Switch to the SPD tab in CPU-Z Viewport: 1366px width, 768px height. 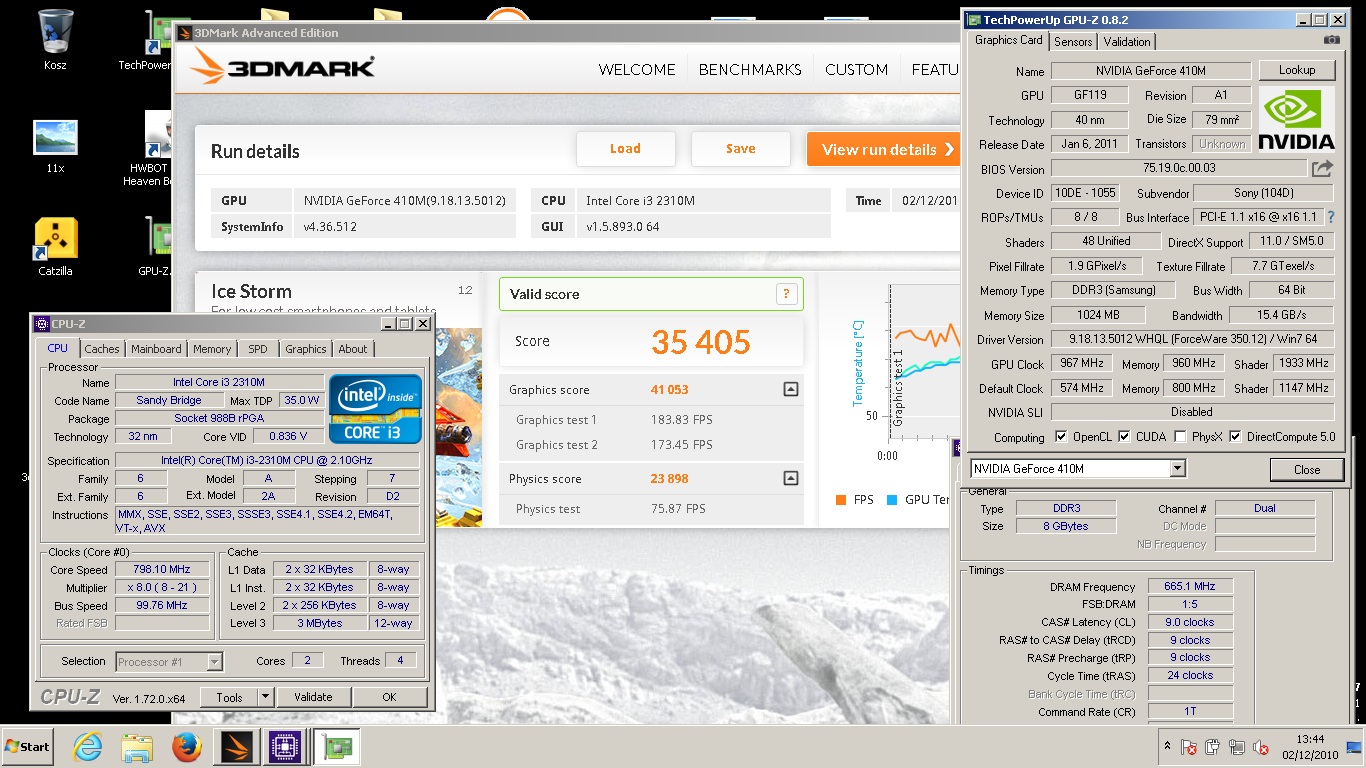258,349
